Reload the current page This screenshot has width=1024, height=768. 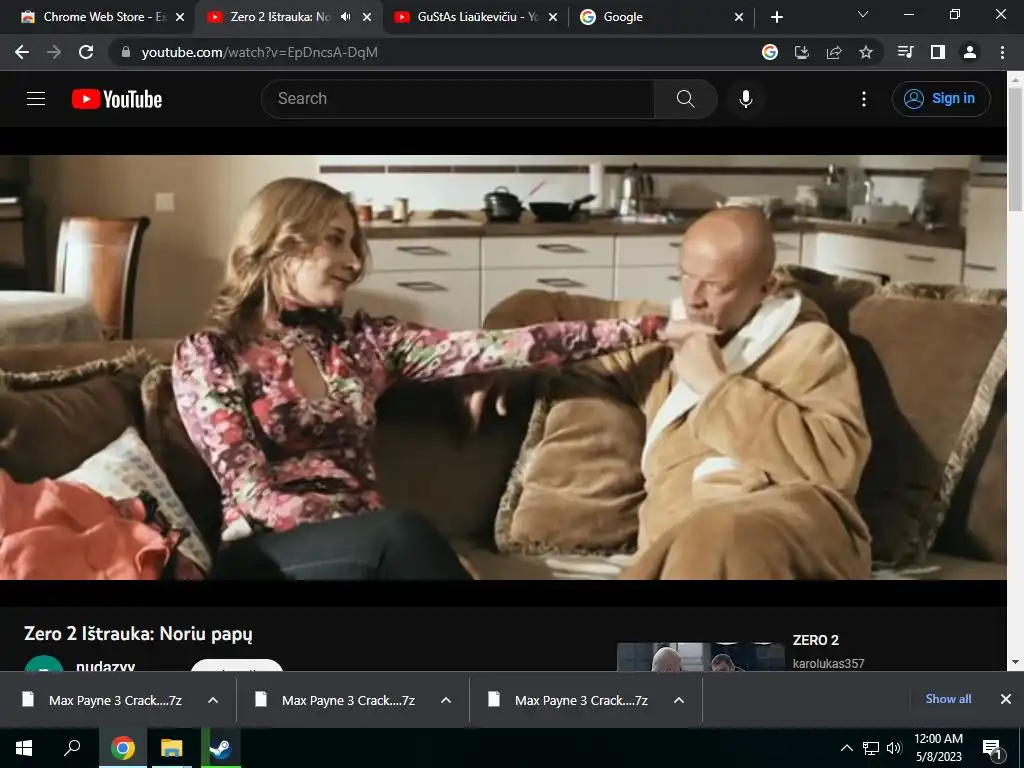click(x=86, y=52)
